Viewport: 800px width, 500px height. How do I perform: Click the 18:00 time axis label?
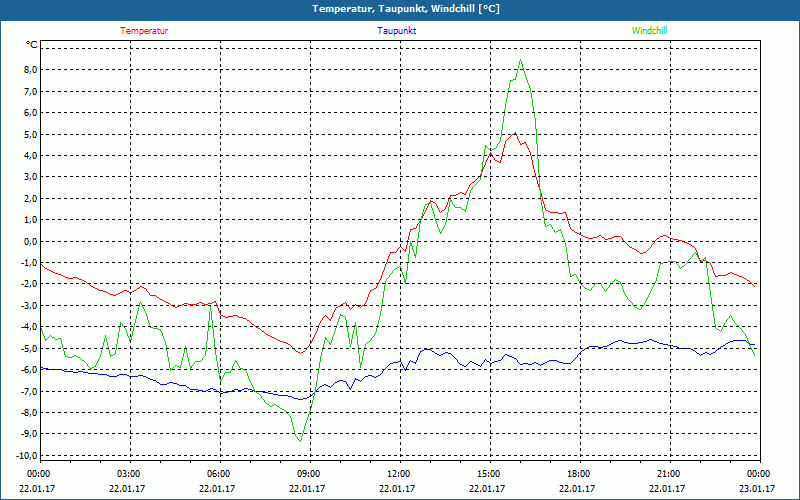(578, 474)
